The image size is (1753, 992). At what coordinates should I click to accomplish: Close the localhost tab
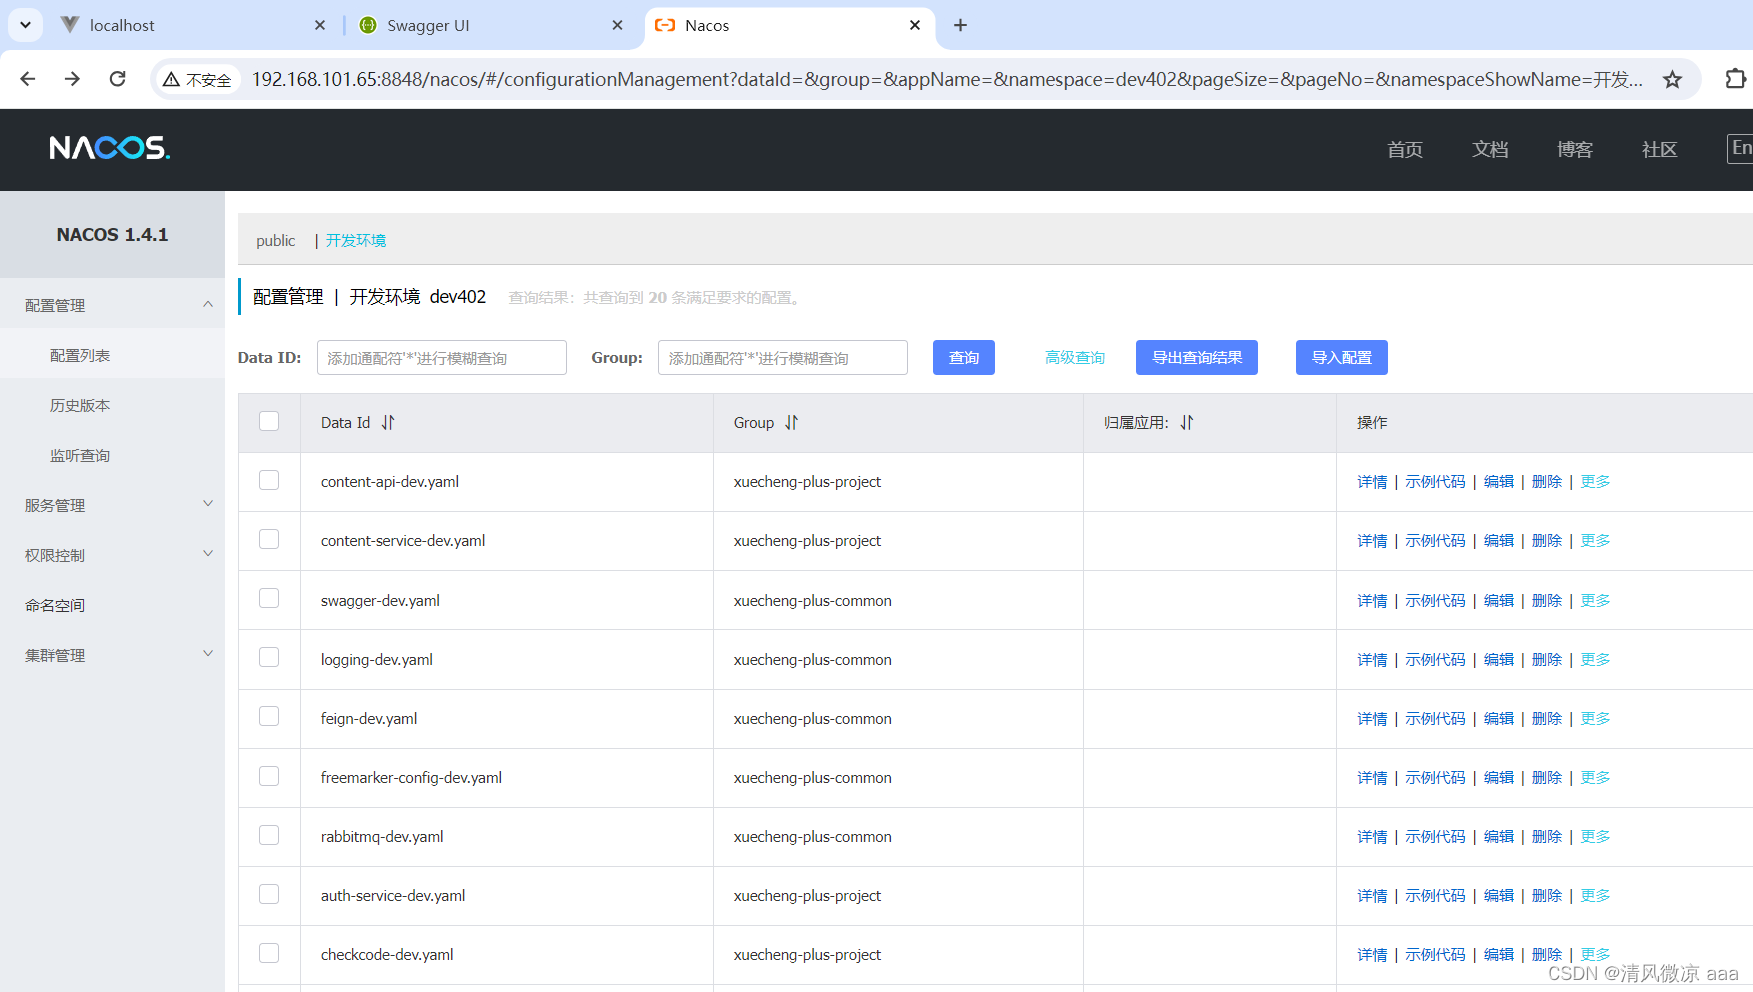pos(320,25)
